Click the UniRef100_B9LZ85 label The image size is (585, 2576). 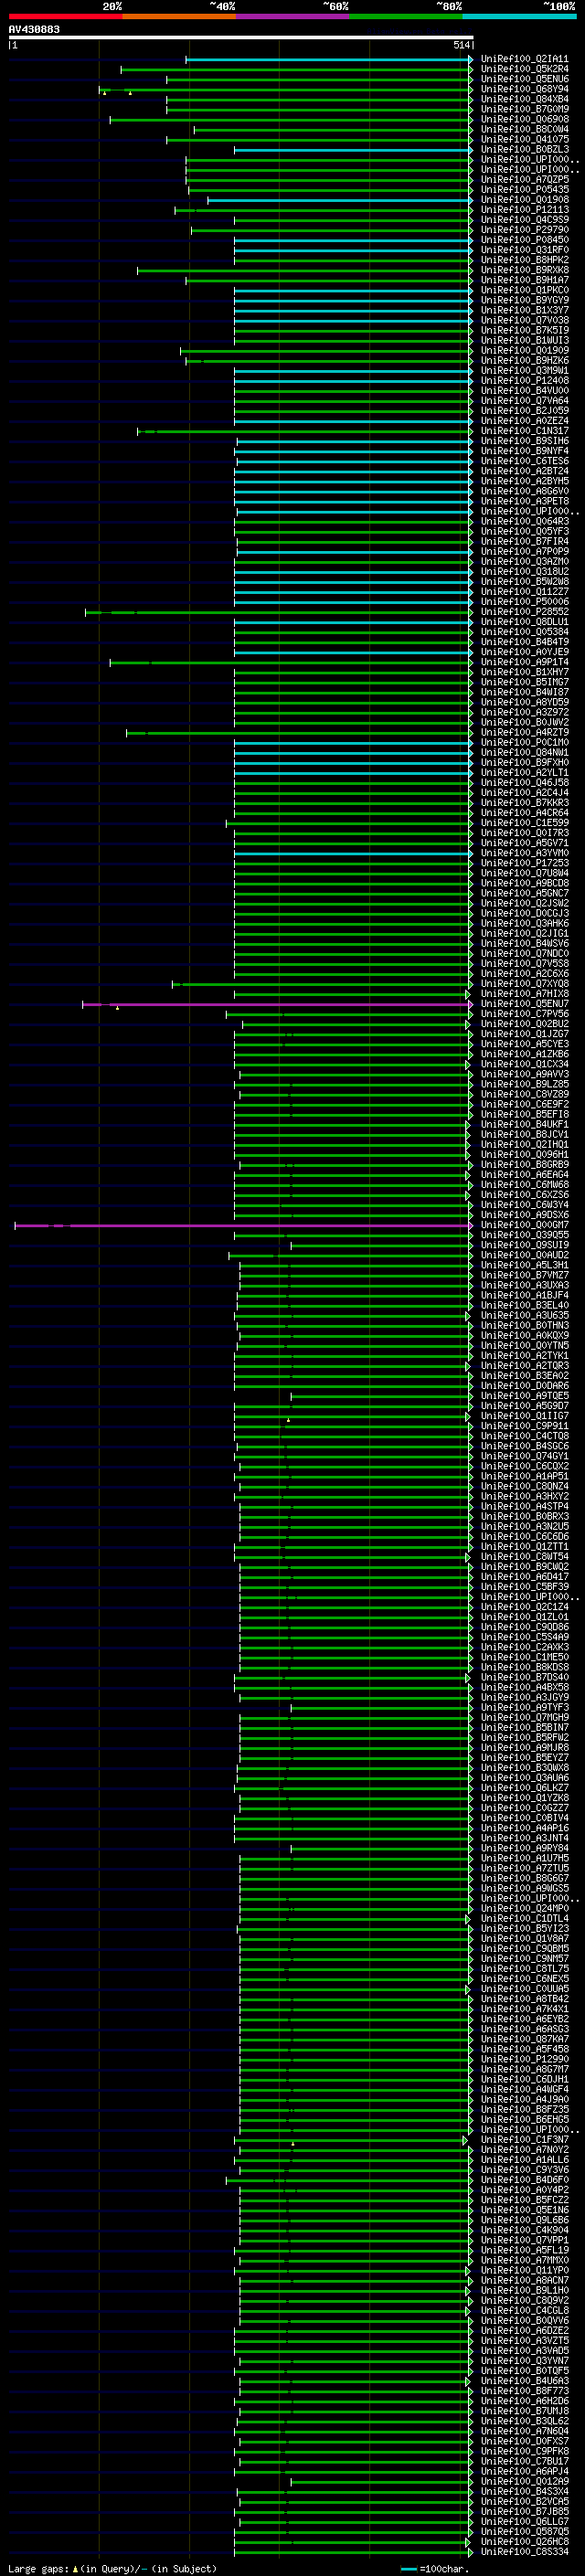524,1084
